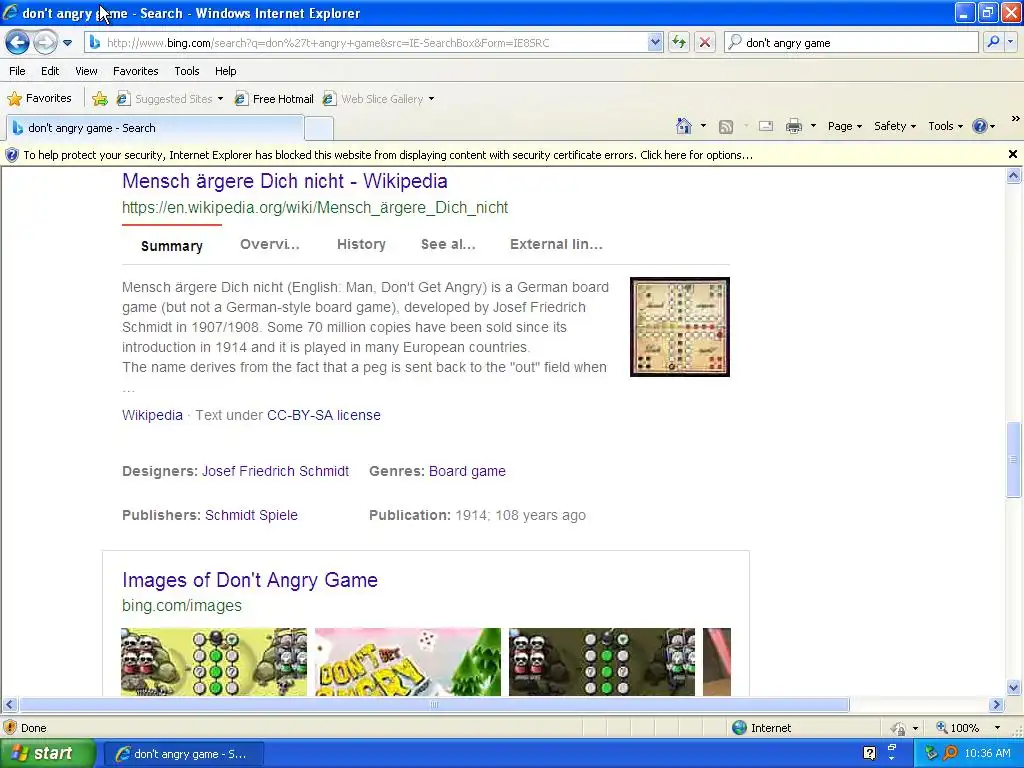This screenshot has height=768, width=1024.
Task: Open the Edit menu
Action: (50, 71)
